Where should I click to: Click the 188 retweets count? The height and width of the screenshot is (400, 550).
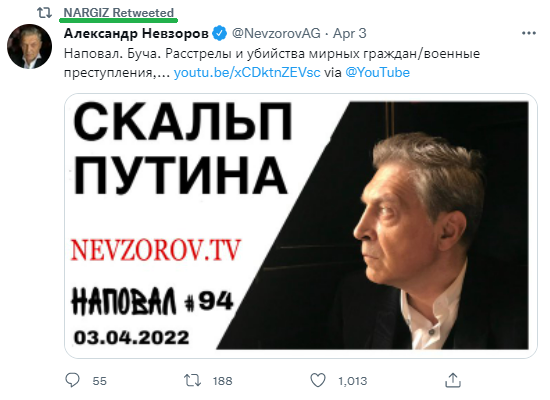click(x=222, y=381)
